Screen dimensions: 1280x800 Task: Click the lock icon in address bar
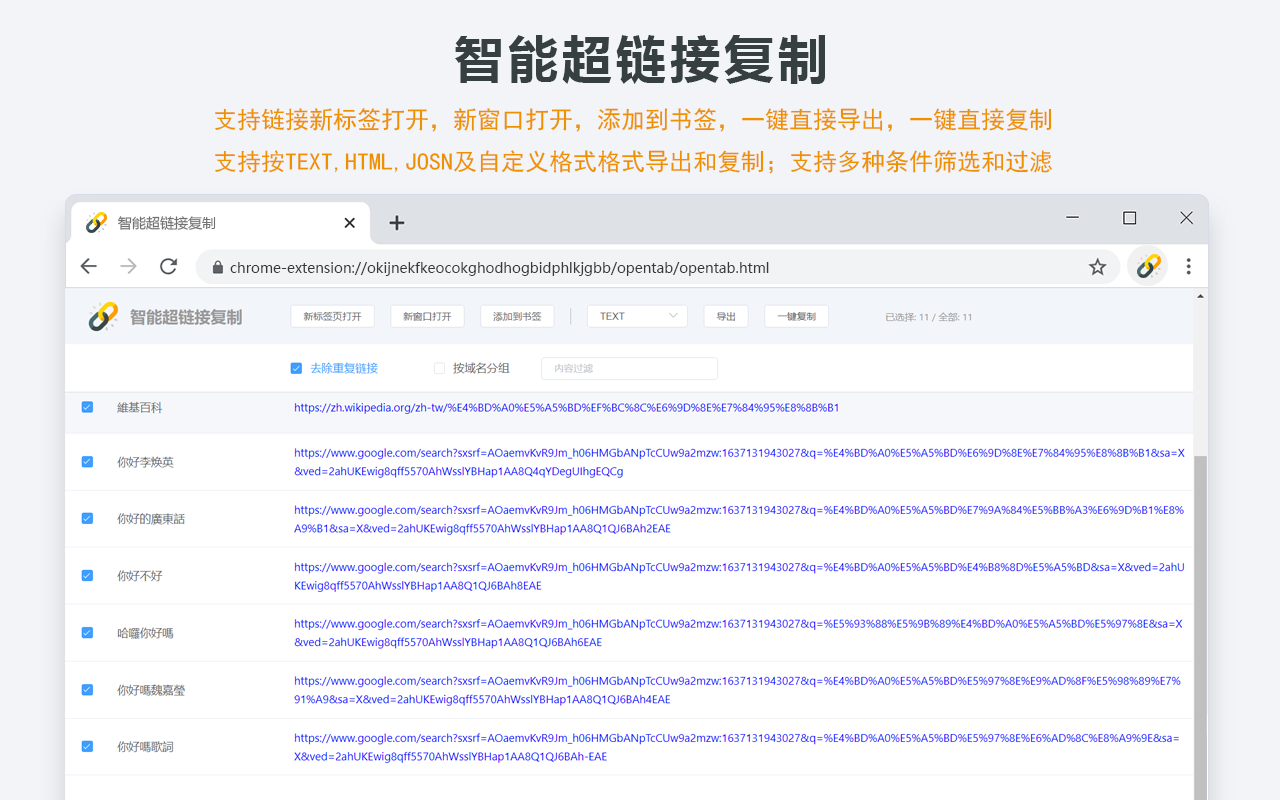[x=216, y=268]
